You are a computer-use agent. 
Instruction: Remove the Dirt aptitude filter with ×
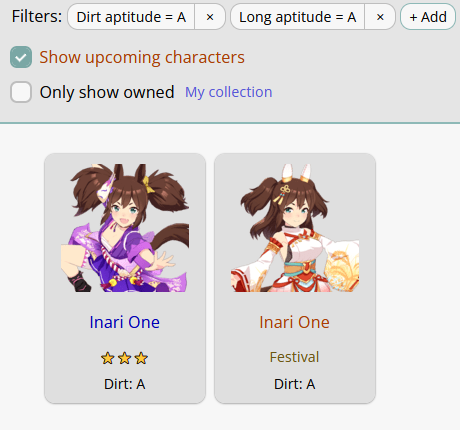pyautogui.click(x=210, y=17)
